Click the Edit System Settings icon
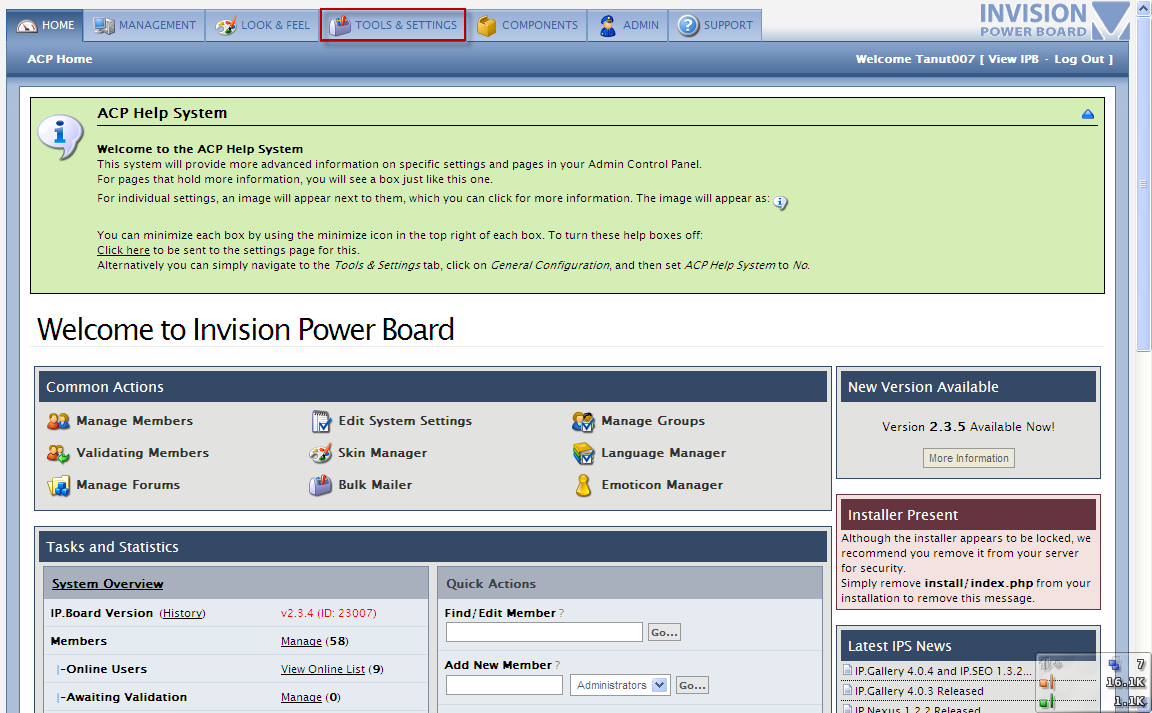Viewport: 1152px width, 713px height. (x=321, y=421)
